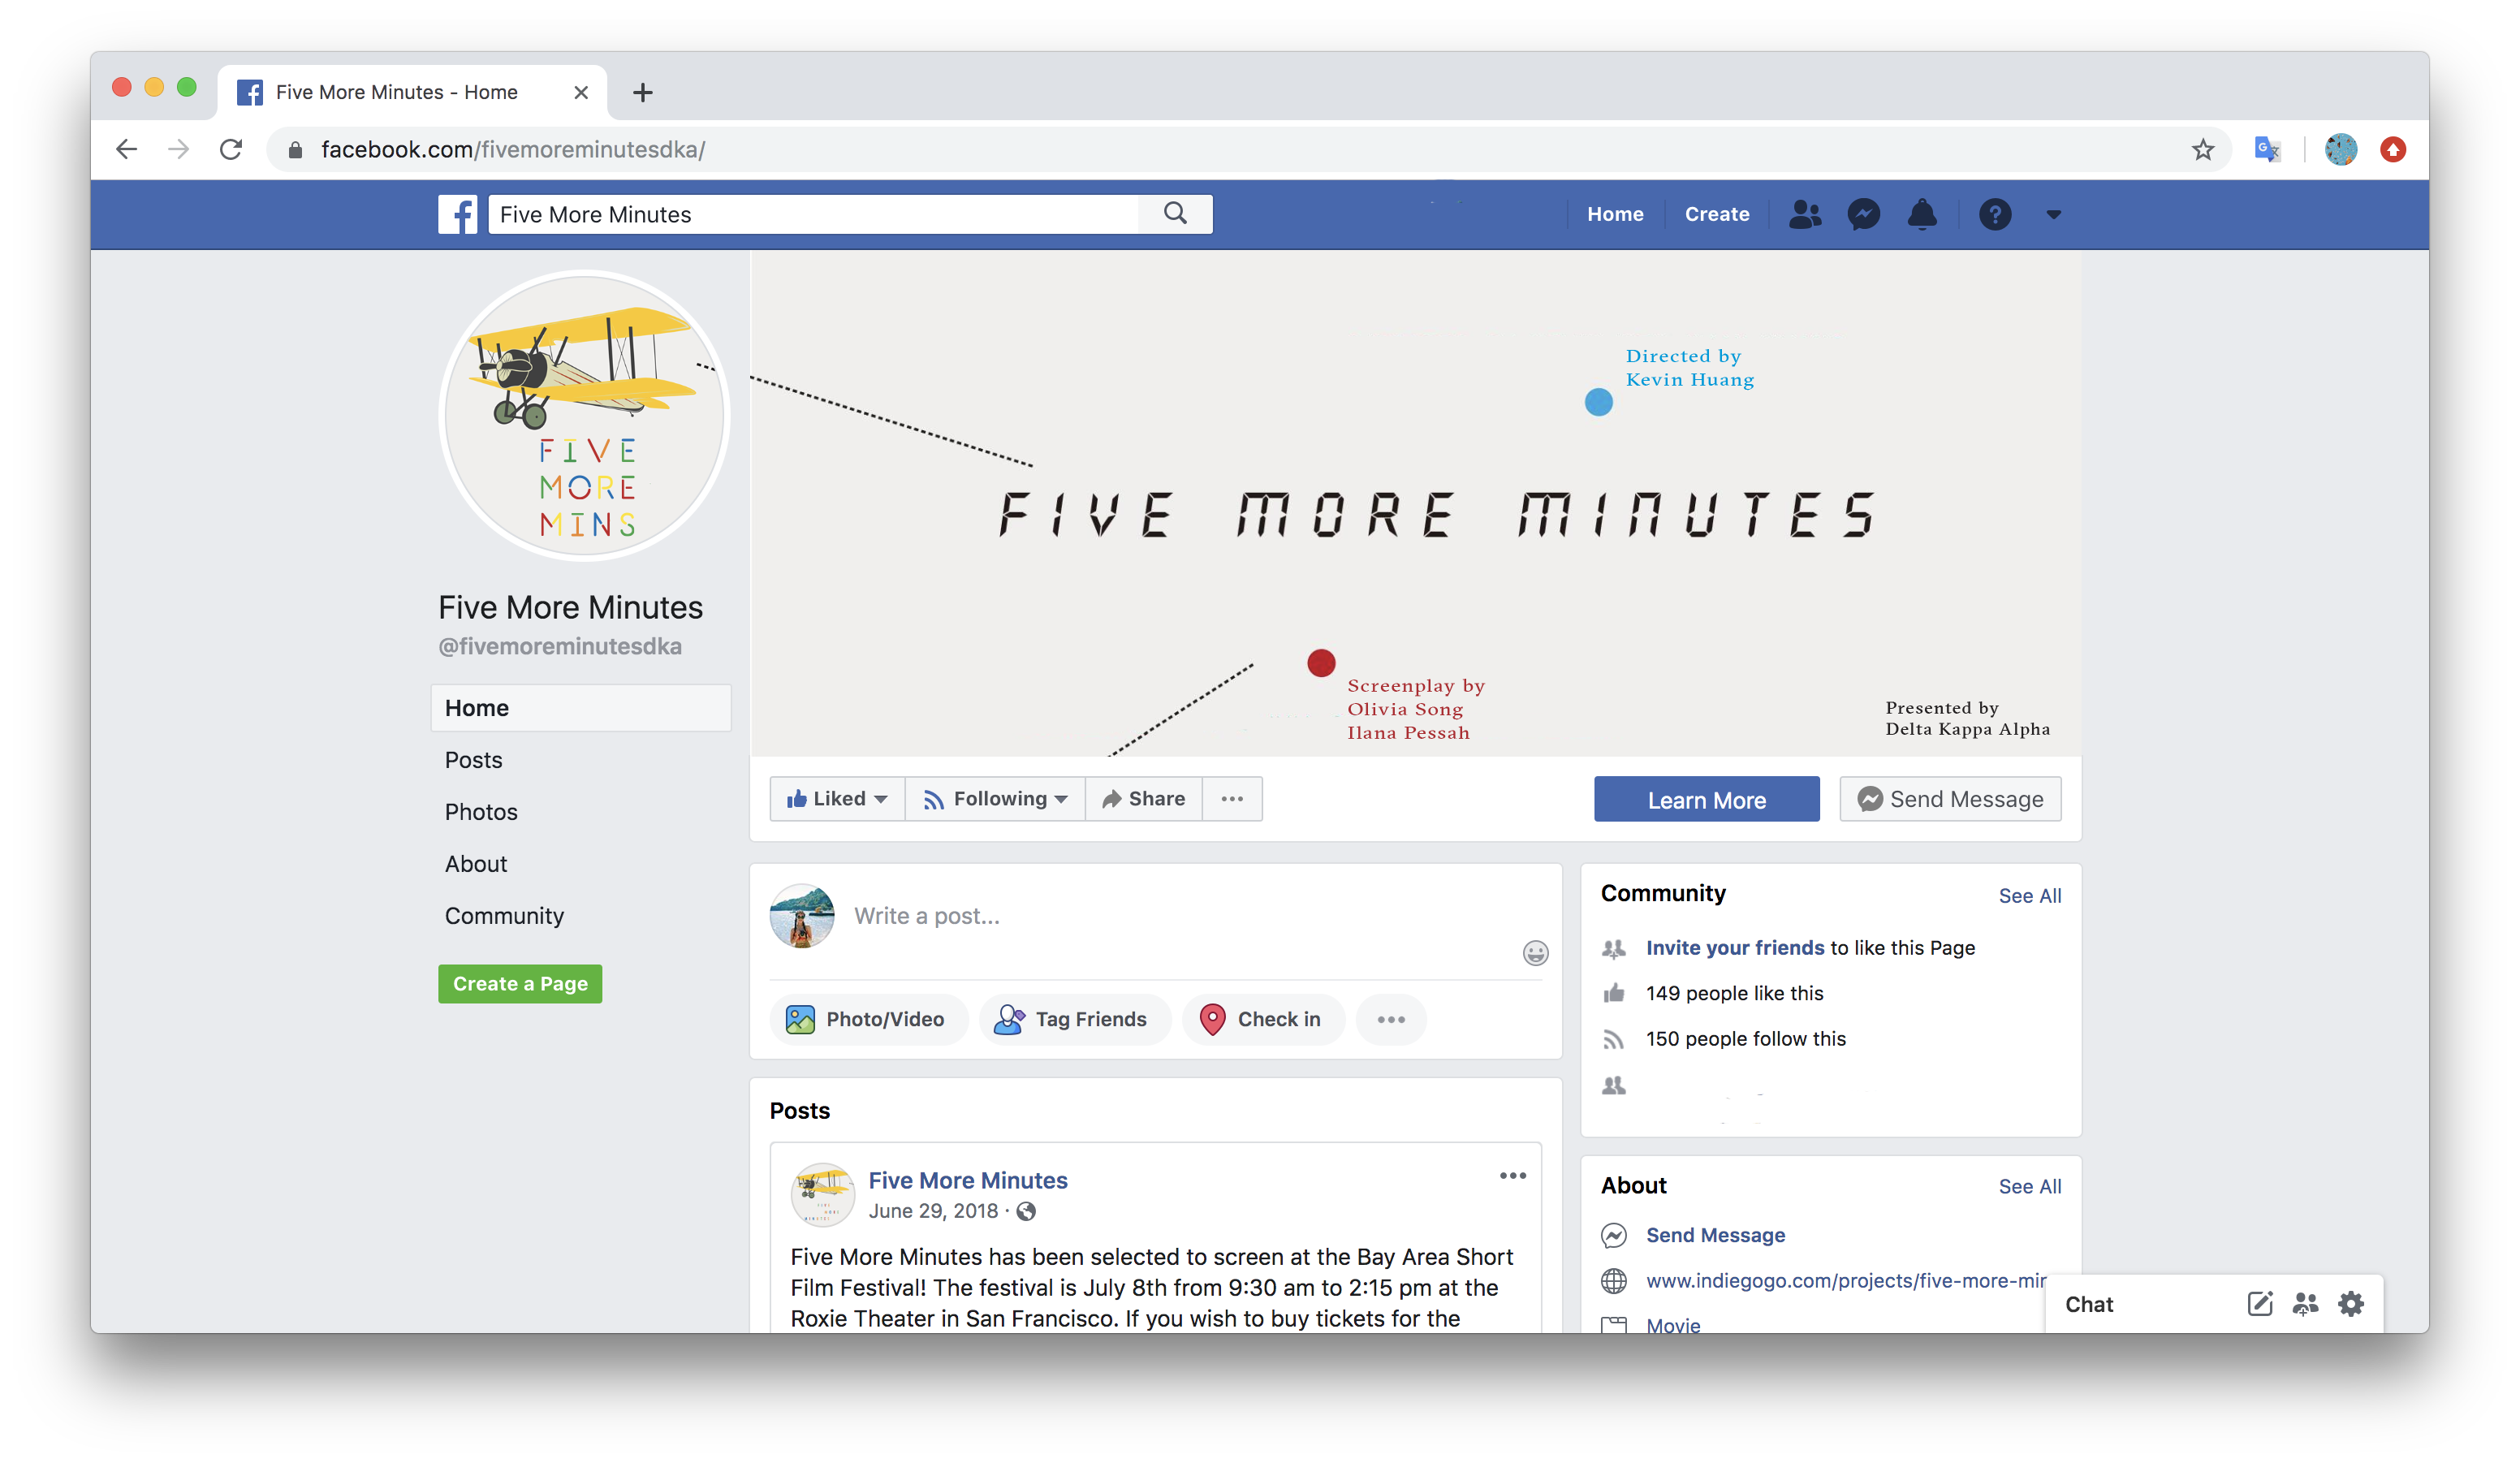Click the post's Public globe icon

[1026, 1212]
